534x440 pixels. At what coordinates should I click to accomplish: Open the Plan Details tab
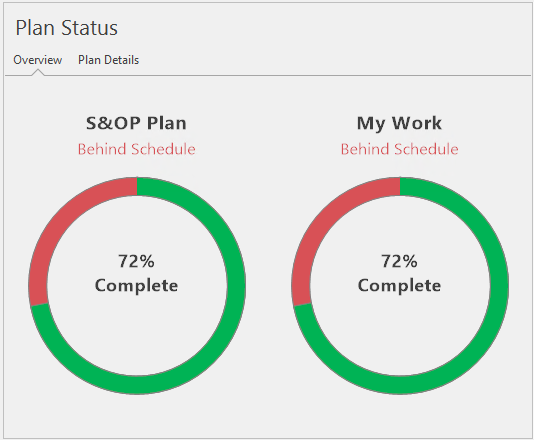[x=108, y=60]
